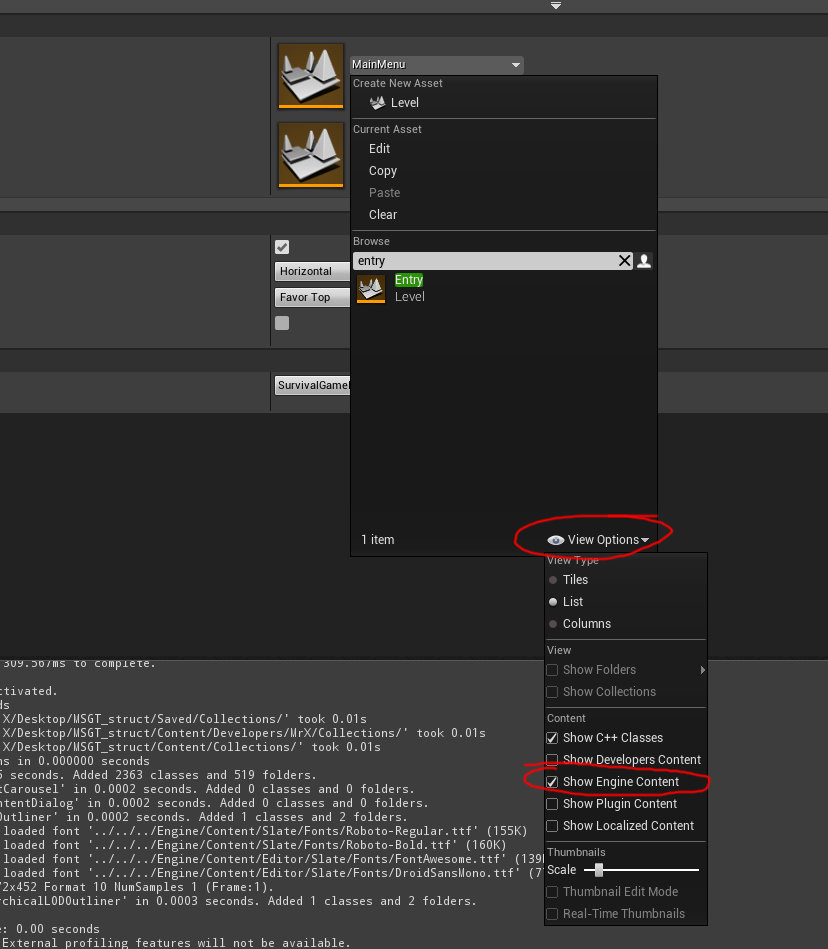Click the second level asset thumbnail
This screenshot has width=828, height=949.
tap(311, 154)
